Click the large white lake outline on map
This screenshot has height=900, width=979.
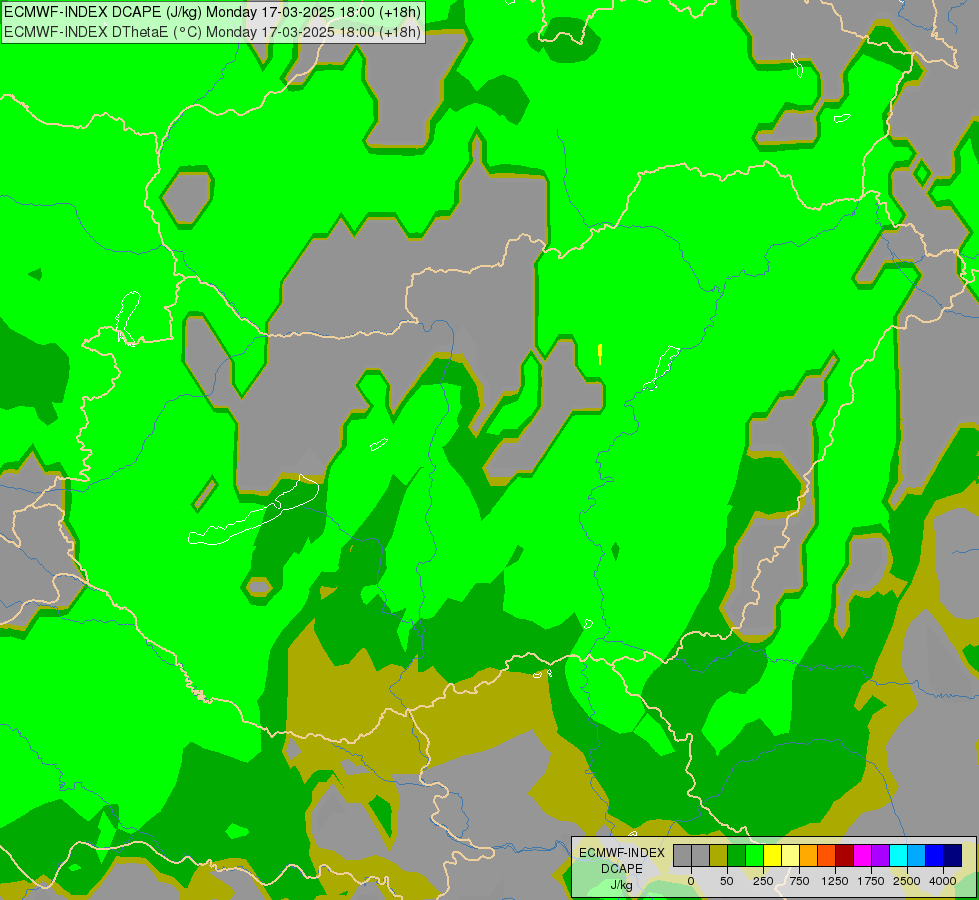pos(254,512)
